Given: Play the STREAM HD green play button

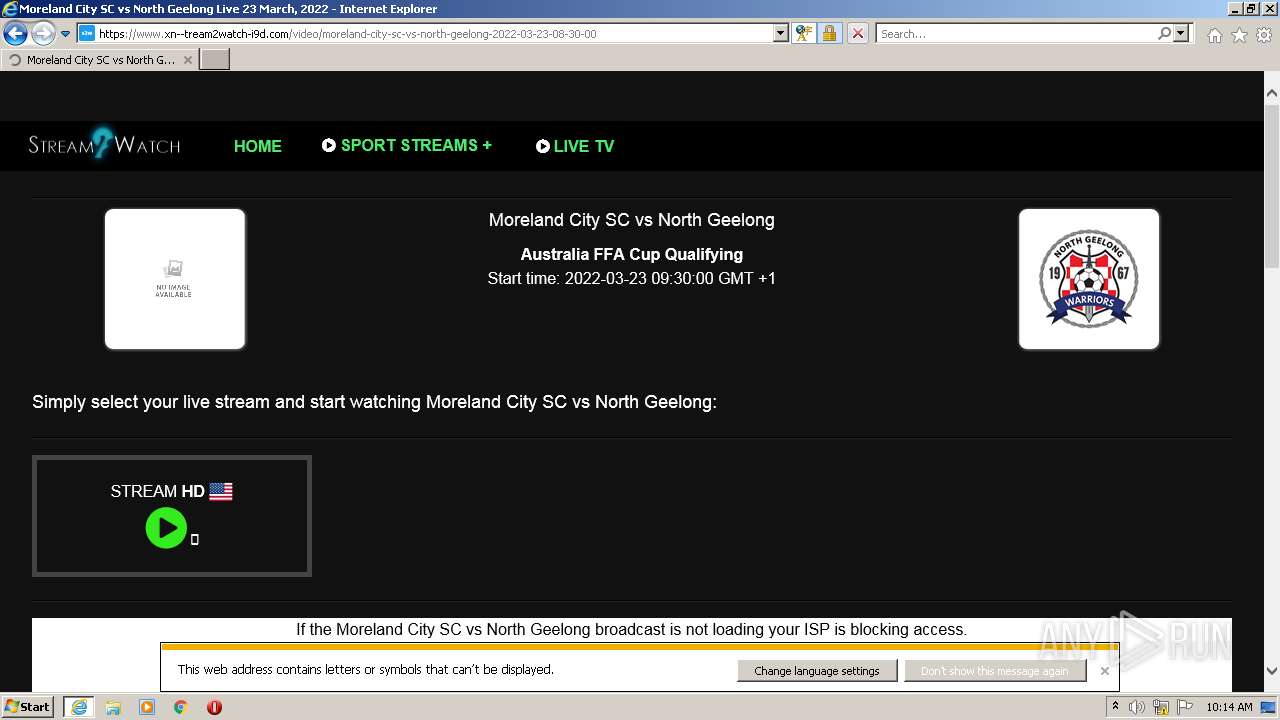Looking at the screenshot, I should [166, 528].
